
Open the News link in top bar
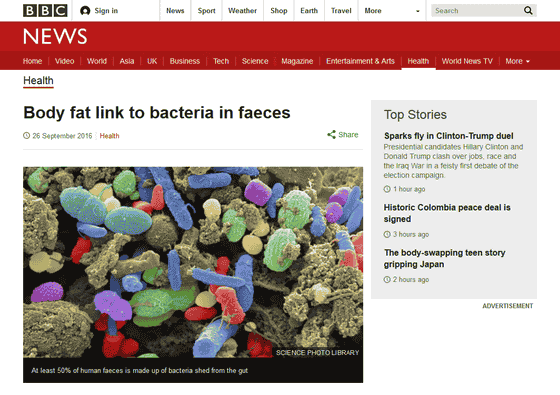pos(175,11)
